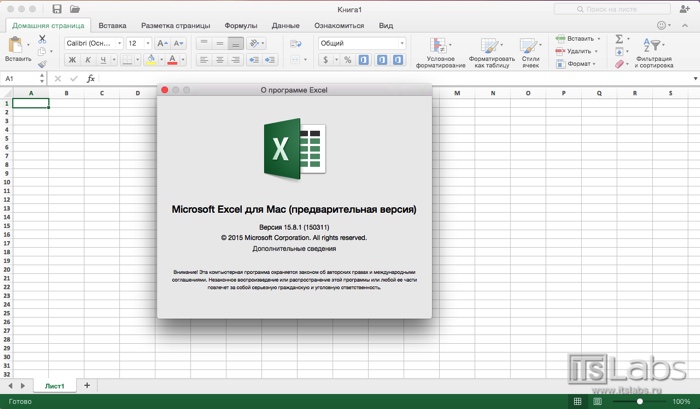Screen dimensions: 700x409
Task: Open the font size 12 dropdown
Action: [x=148, y=43]
